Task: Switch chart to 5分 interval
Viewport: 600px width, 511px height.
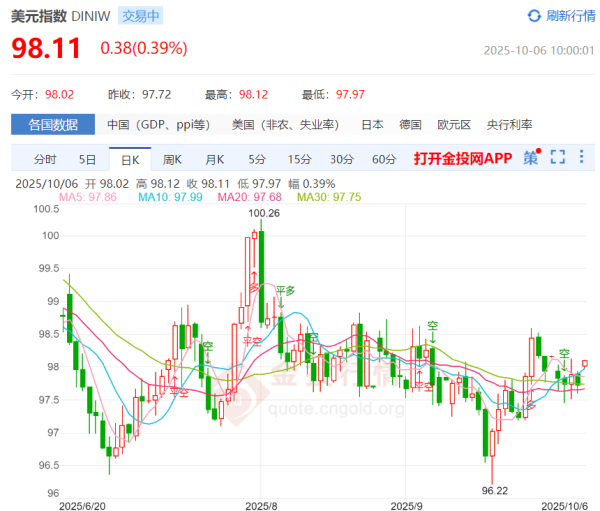Action: [x=257, y=159]
